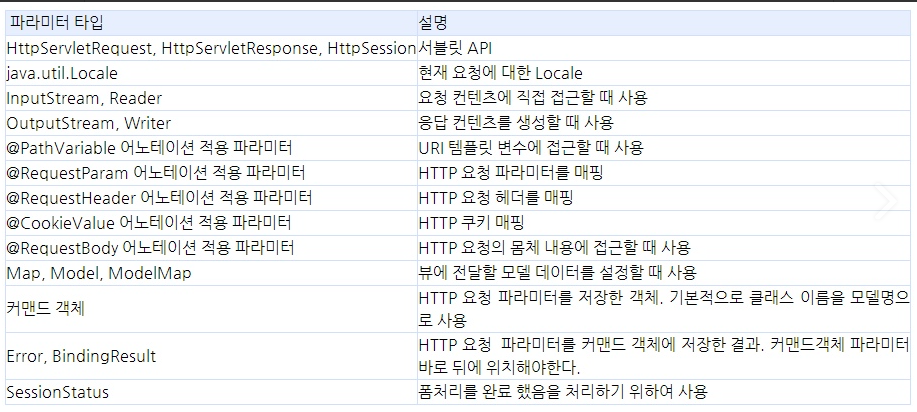Select the 'OutputStream, Writer' cell
This screenshot has width=917, height=412.
(x=211, y=123)
